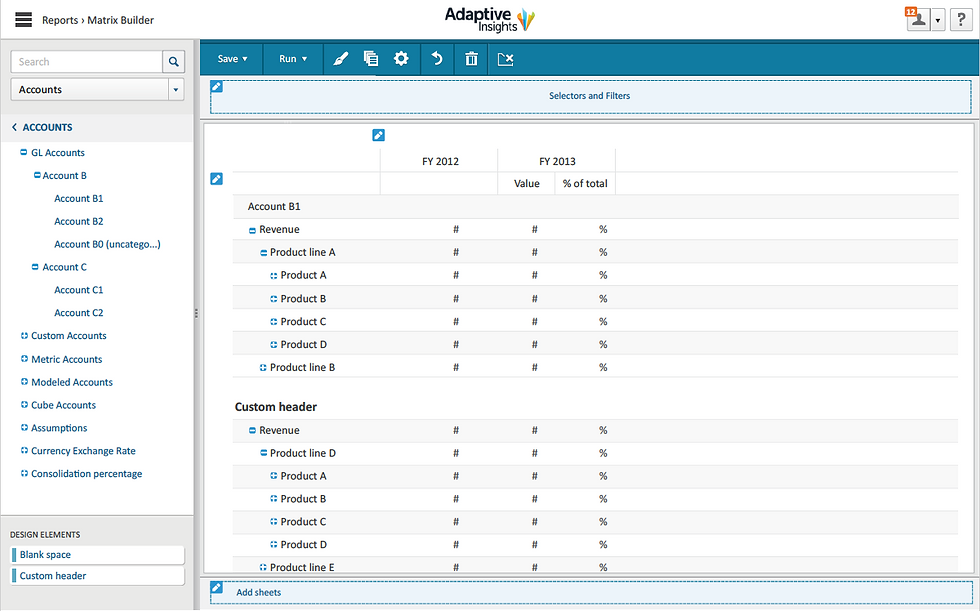Expand the Assumptions node

(24, 427)
